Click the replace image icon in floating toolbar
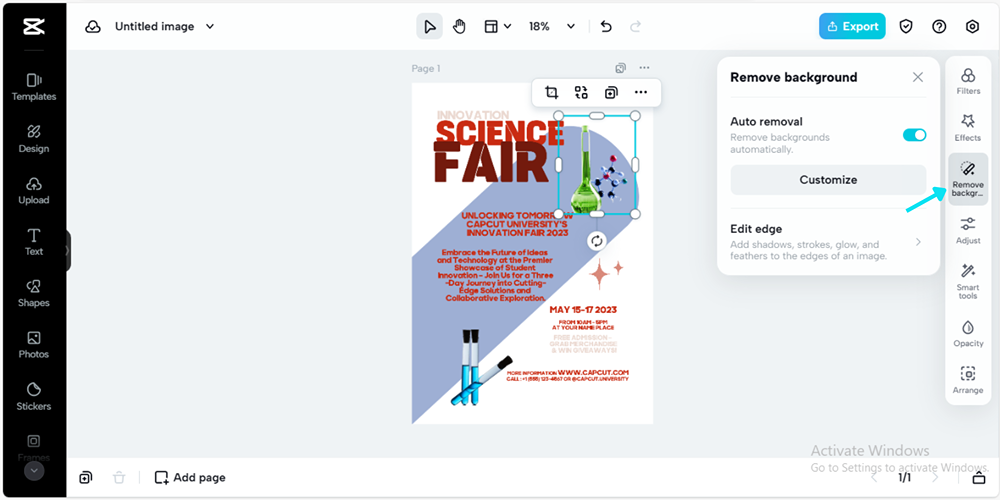Screen dimensions: 1000x500 pos(581,93)
